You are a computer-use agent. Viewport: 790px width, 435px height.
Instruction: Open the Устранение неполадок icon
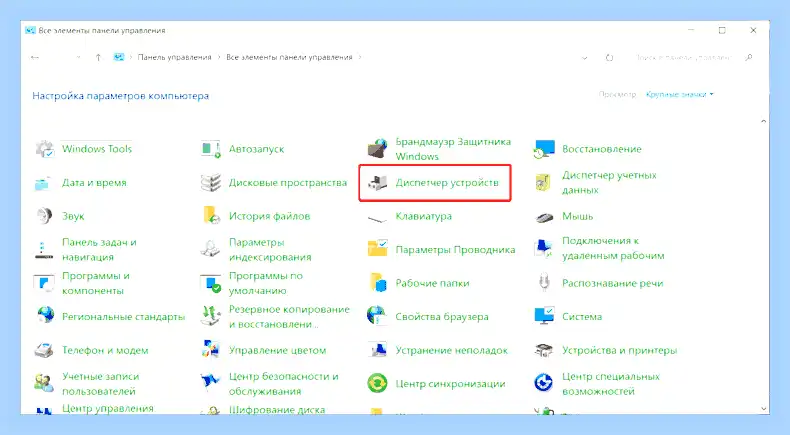coord(377,350)
